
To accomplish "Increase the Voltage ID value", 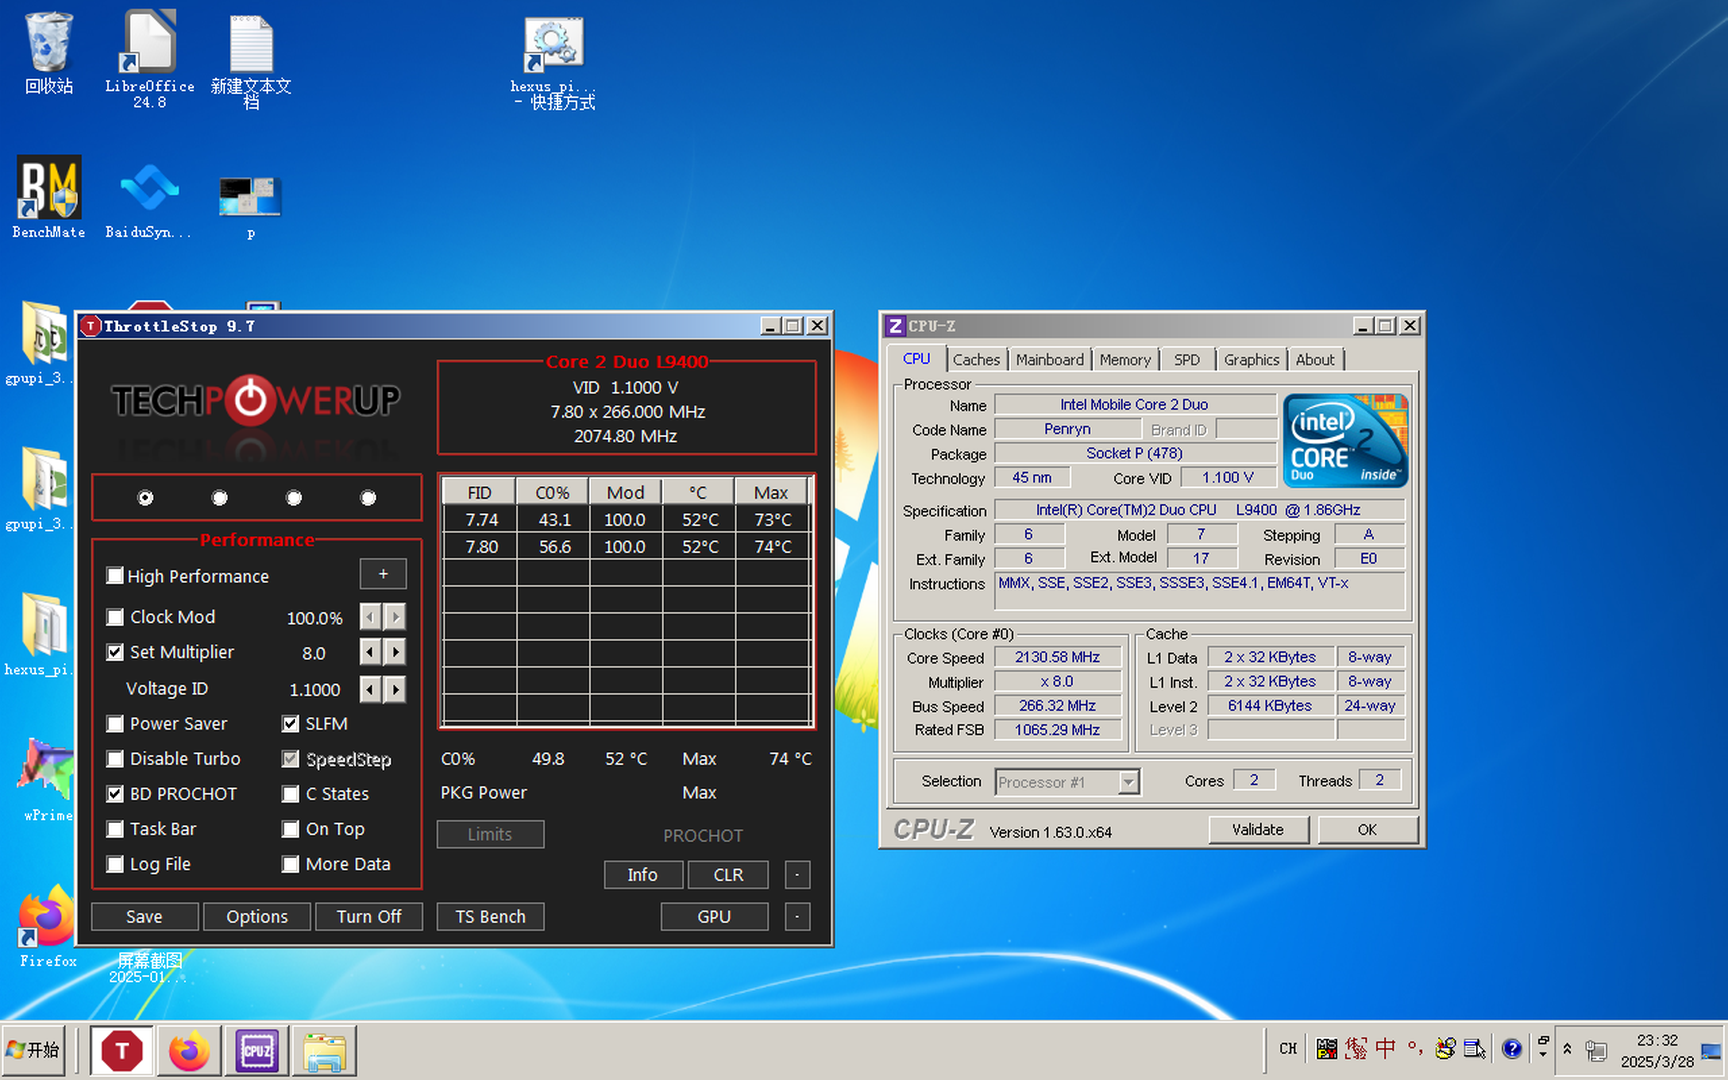I will point(396,689).
